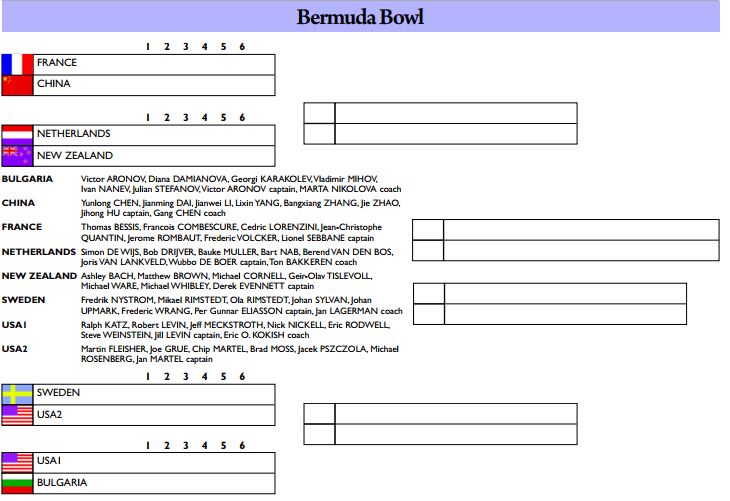
Task: Click roster line starting Ralph KATZ
Action: [236, 325]
